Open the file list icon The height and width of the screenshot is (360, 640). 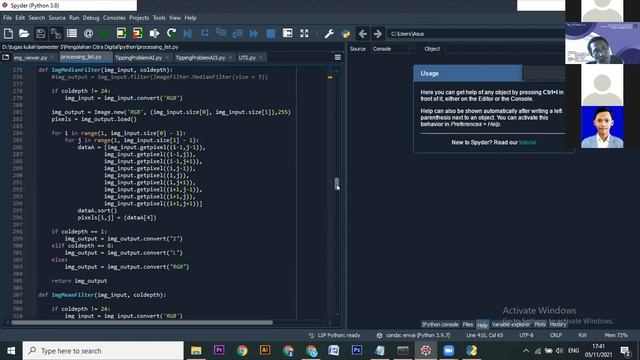pyautogui.click(x=72, y=33)
